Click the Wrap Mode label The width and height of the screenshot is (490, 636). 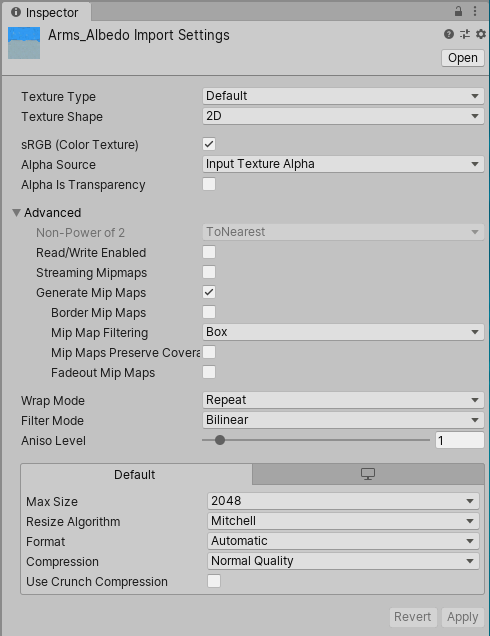(x=53, y=401)
